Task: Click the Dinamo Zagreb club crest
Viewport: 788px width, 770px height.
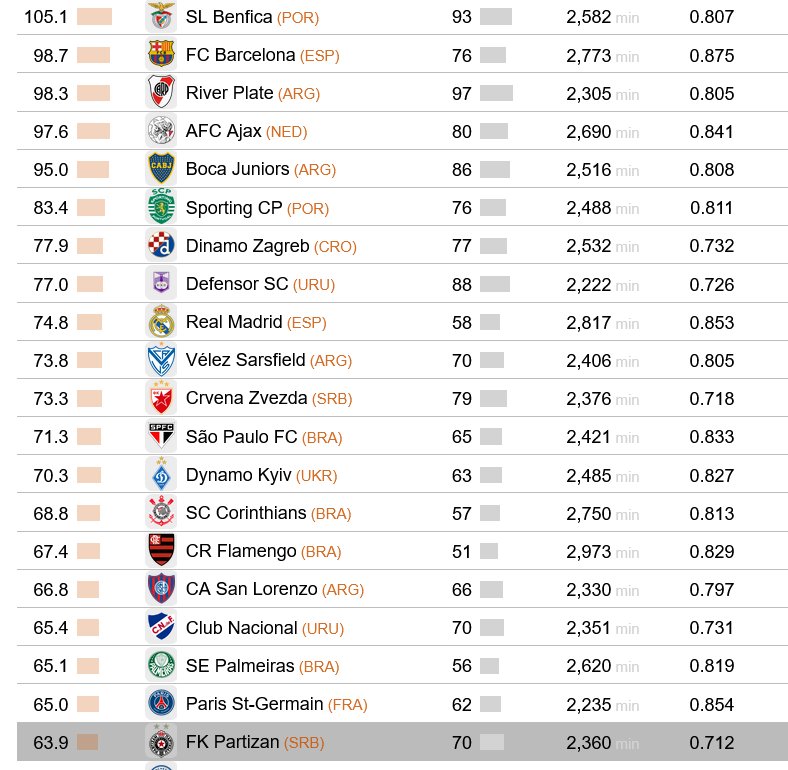Action: click(160, 245)
